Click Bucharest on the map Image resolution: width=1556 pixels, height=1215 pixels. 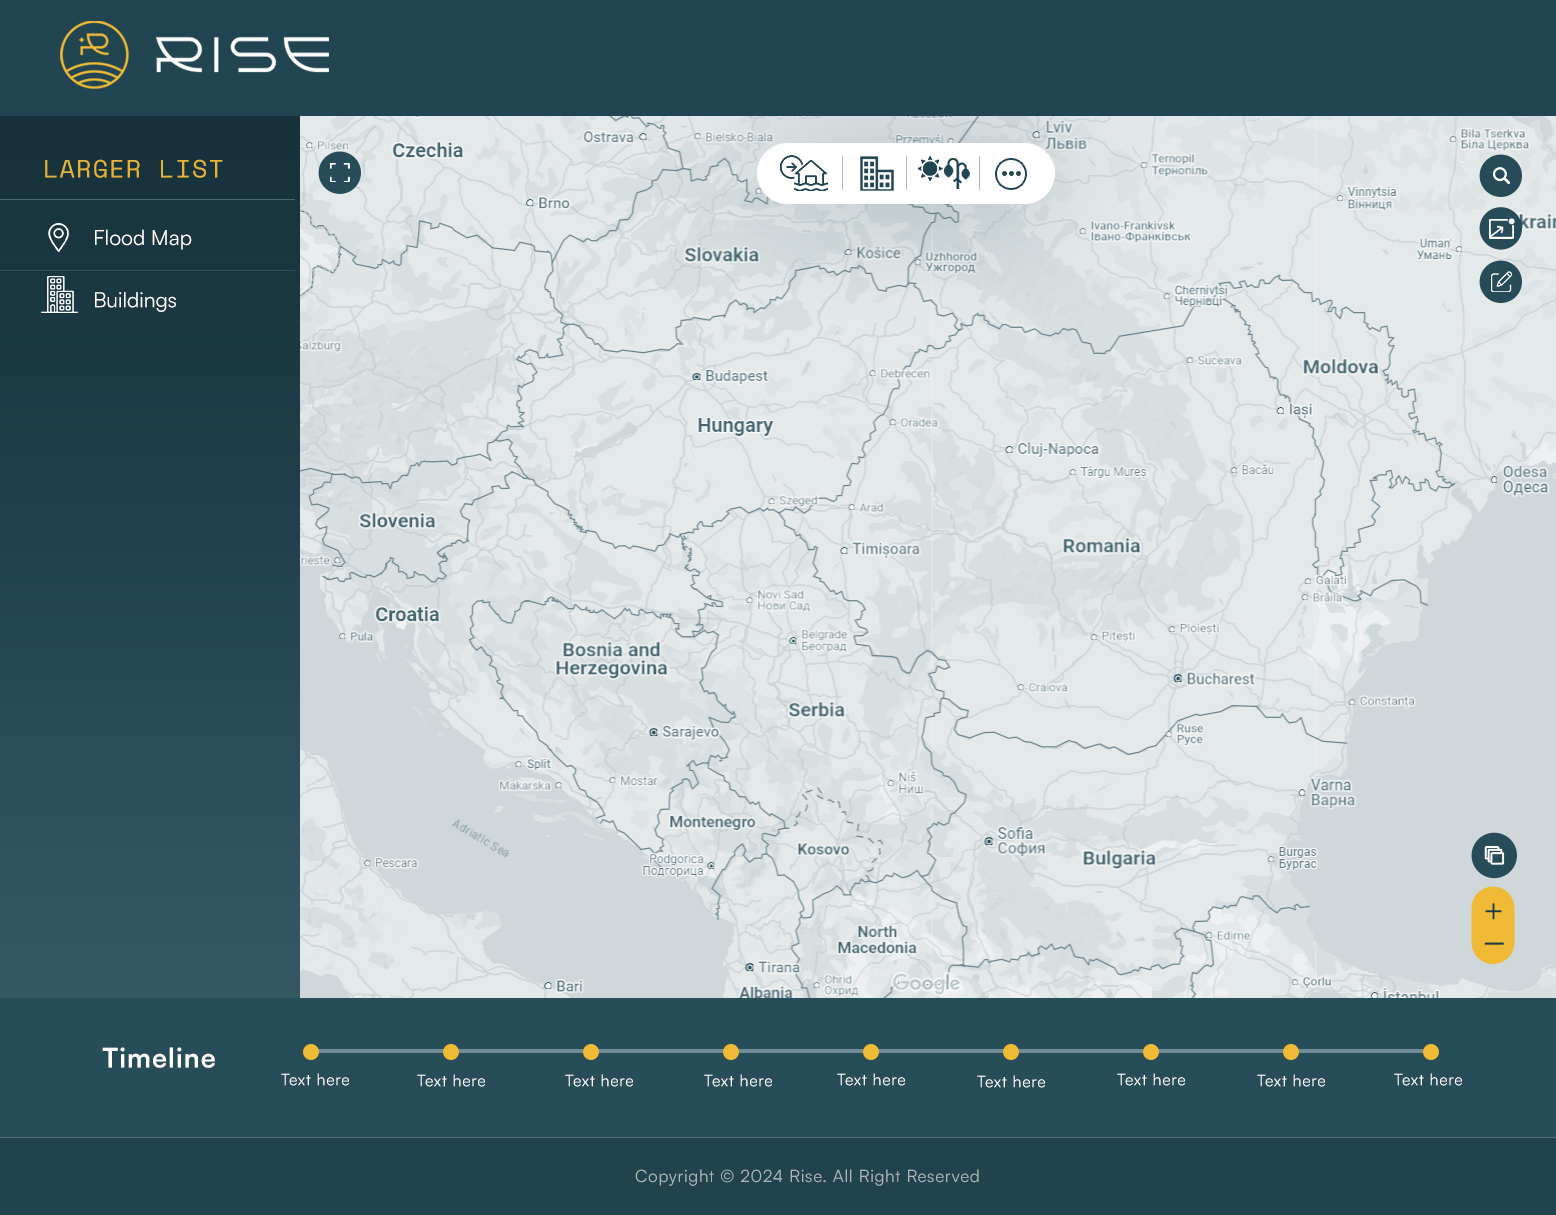(1218, 679)
